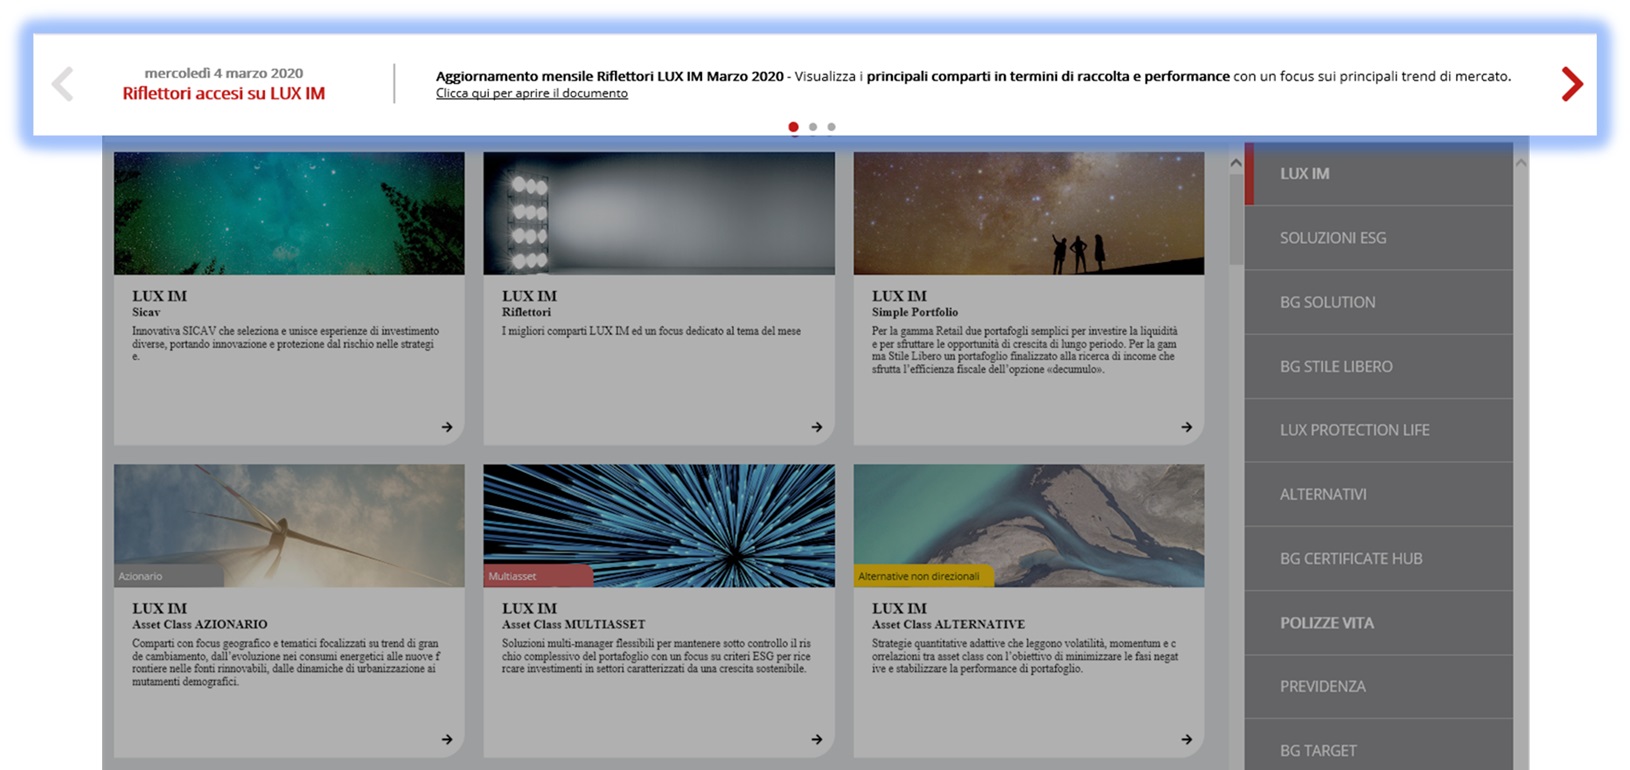Open the BG STILE LIBERO menu item
1630x770 pixels.
[x=1379, y=366]
